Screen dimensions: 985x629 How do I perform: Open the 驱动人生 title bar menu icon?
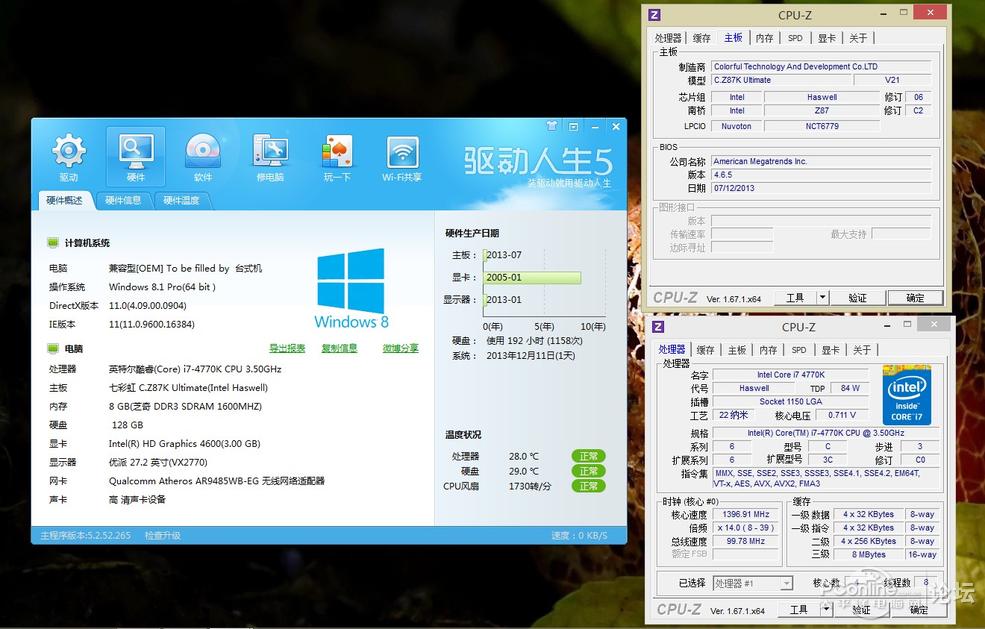click(574, 126)
